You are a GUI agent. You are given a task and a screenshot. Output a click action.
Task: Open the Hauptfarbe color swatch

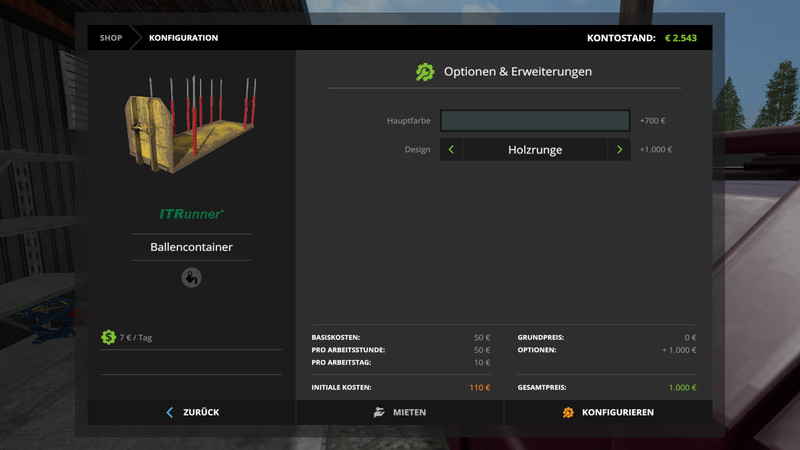[535, 121]
